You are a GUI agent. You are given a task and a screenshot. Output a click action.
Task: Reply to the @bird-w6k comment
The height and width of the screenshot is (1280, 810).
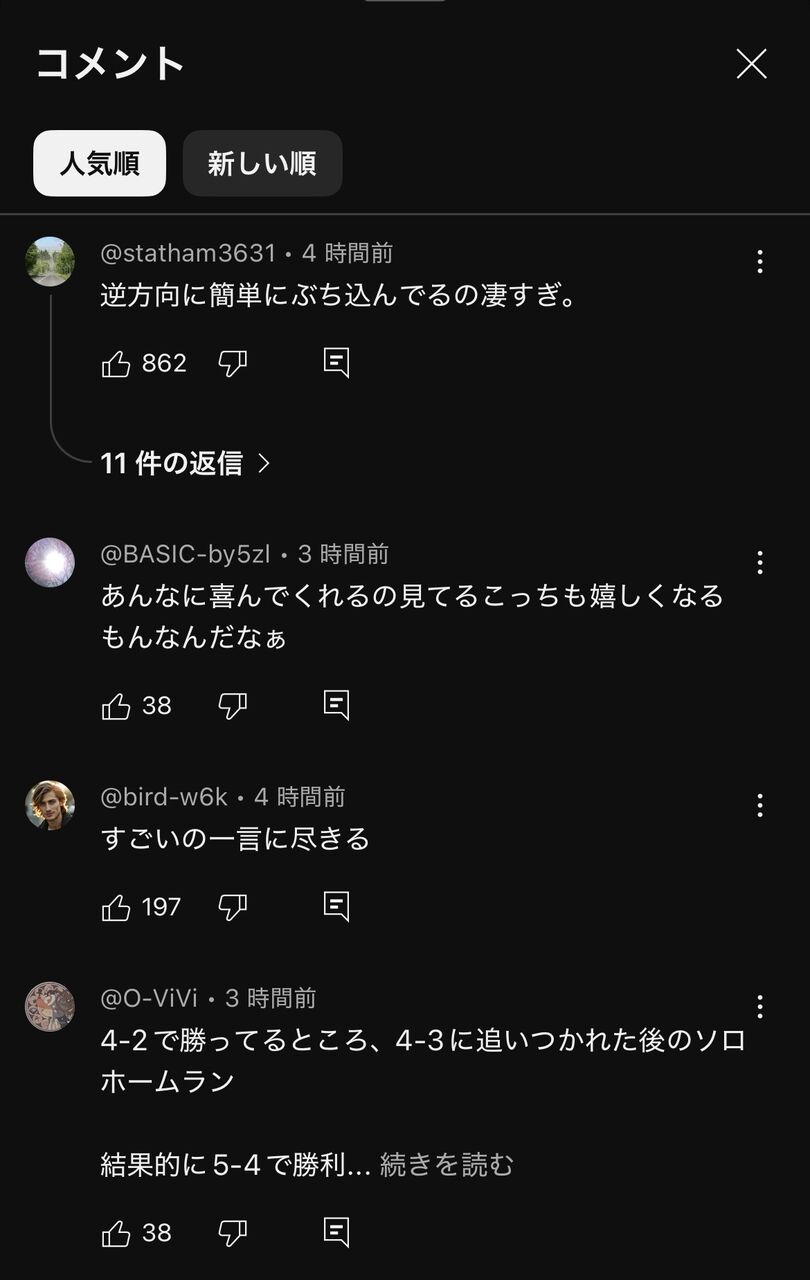[337, 907]
